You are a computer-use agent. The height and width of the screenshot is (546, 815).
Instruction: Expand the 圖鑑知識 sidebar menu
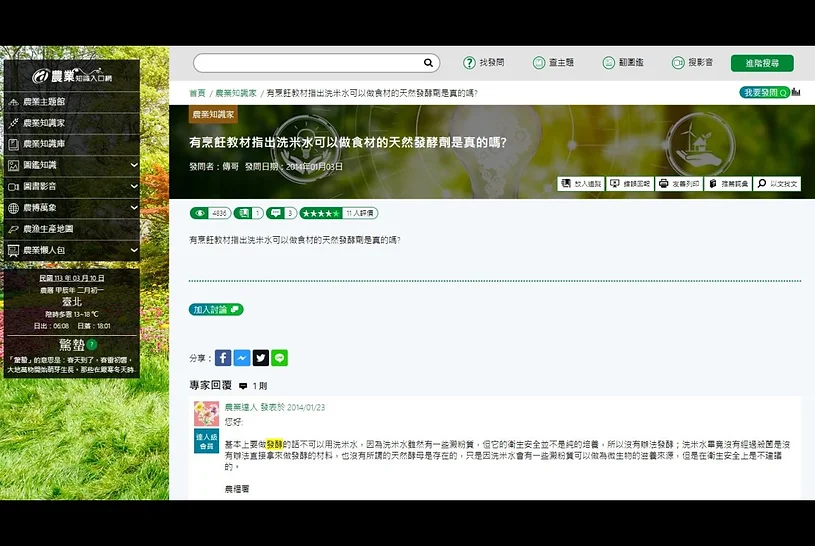tap(134, 165)
